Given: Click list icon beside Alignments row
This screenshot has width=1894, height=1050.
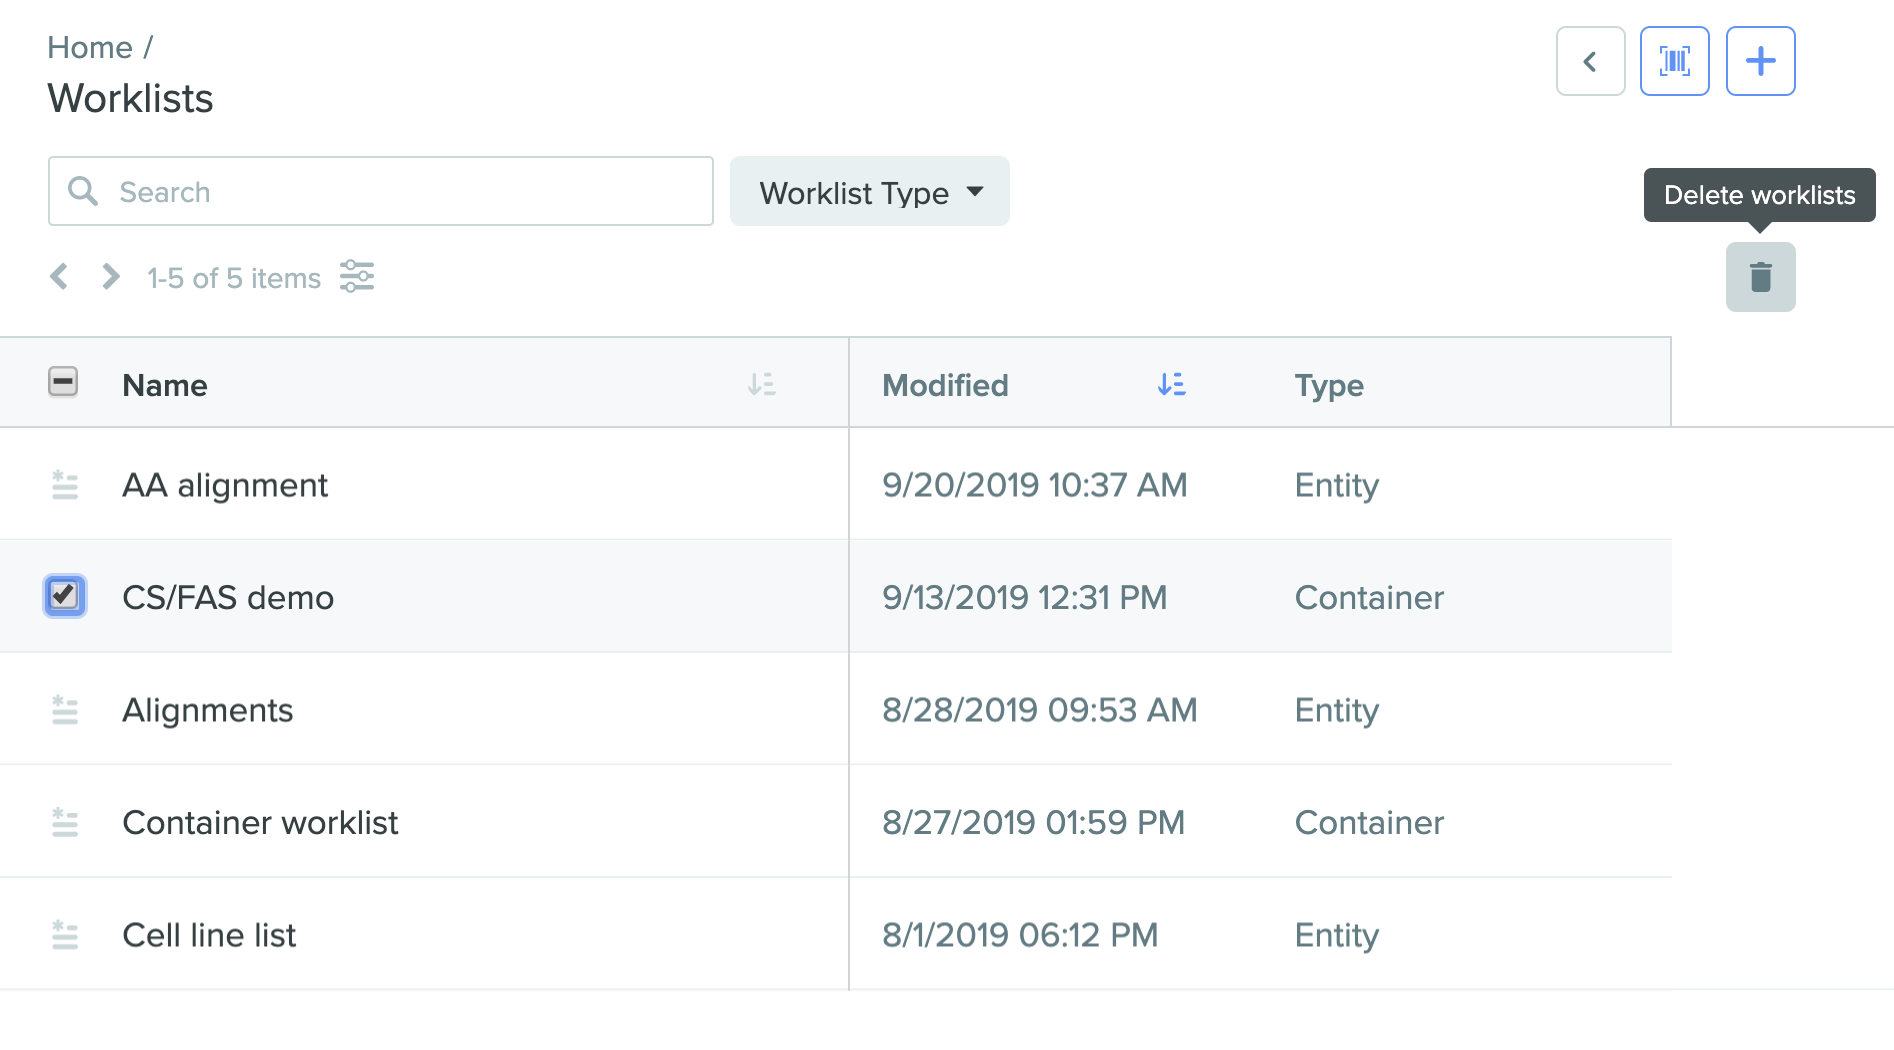Looking at the screenshot, I should 64,710.
